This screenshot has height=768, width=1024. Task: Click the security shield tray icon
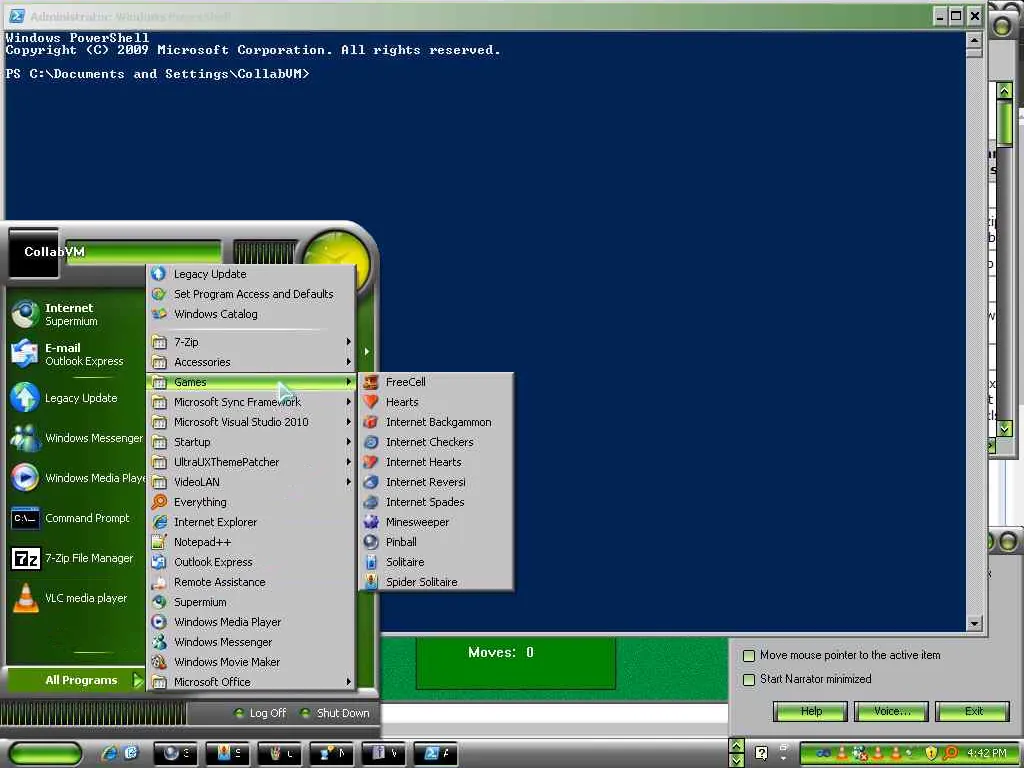931,754
